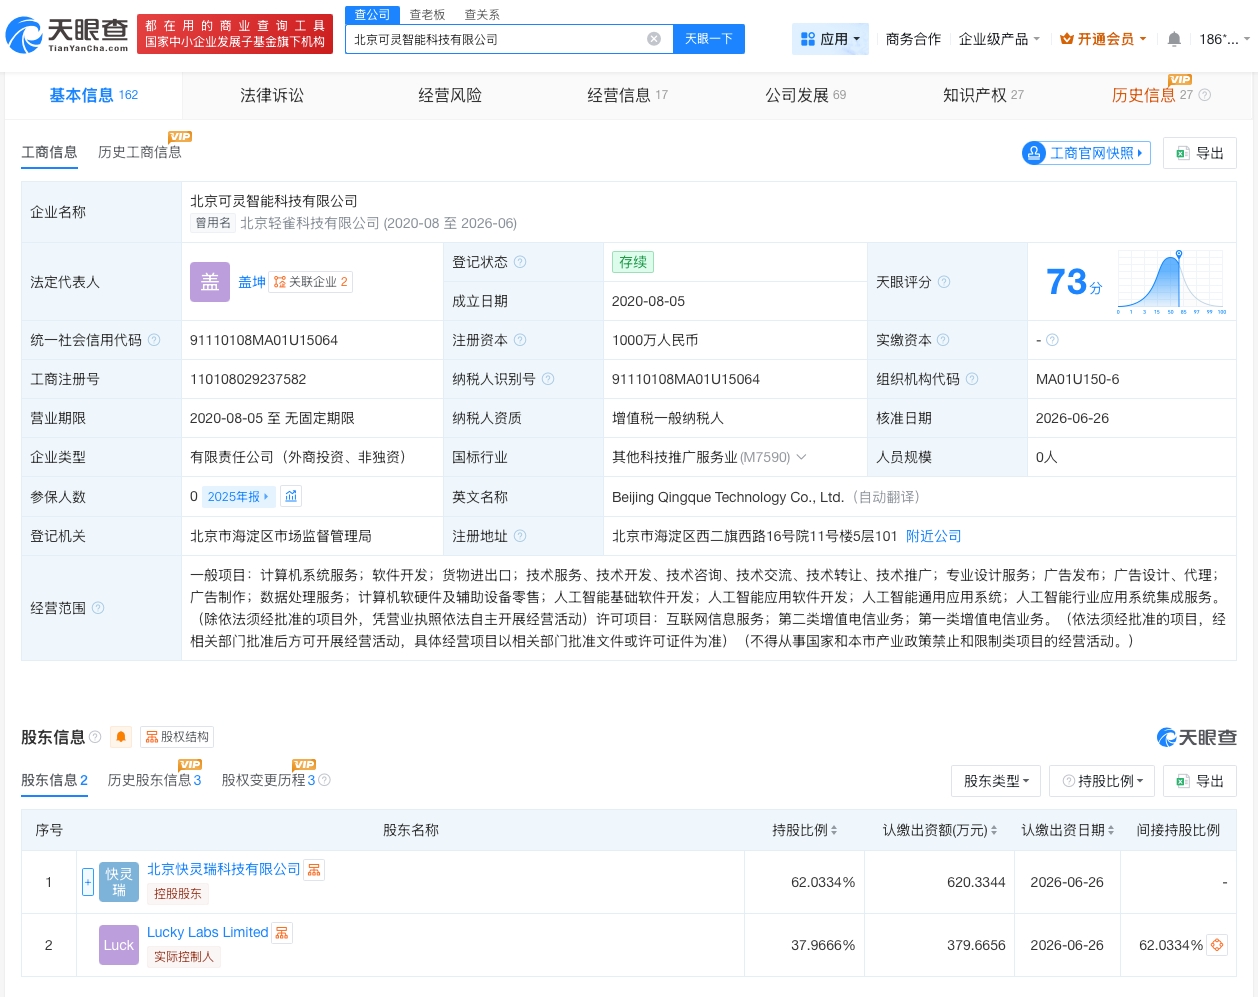The width and height of the screenshot is (1258, 997).
Task: Open equity structure icon for Lucky Labs Limited
Action: (x=282, y=933)
